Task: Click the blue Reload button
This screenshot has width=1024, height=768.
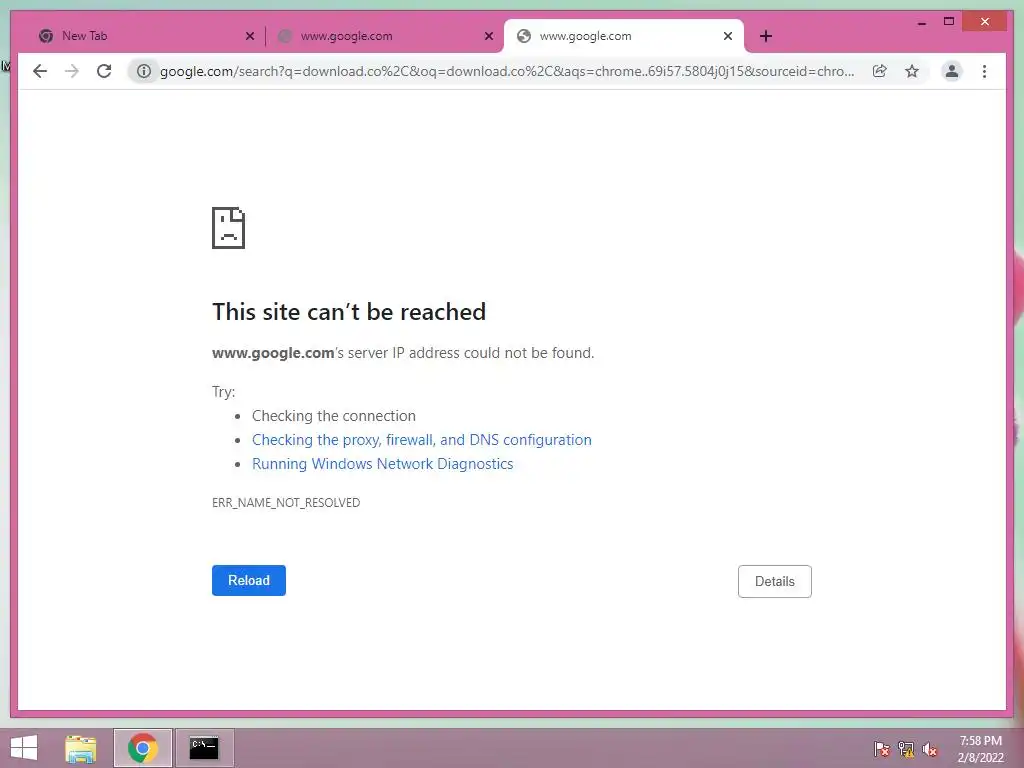Action: (249, 580)
